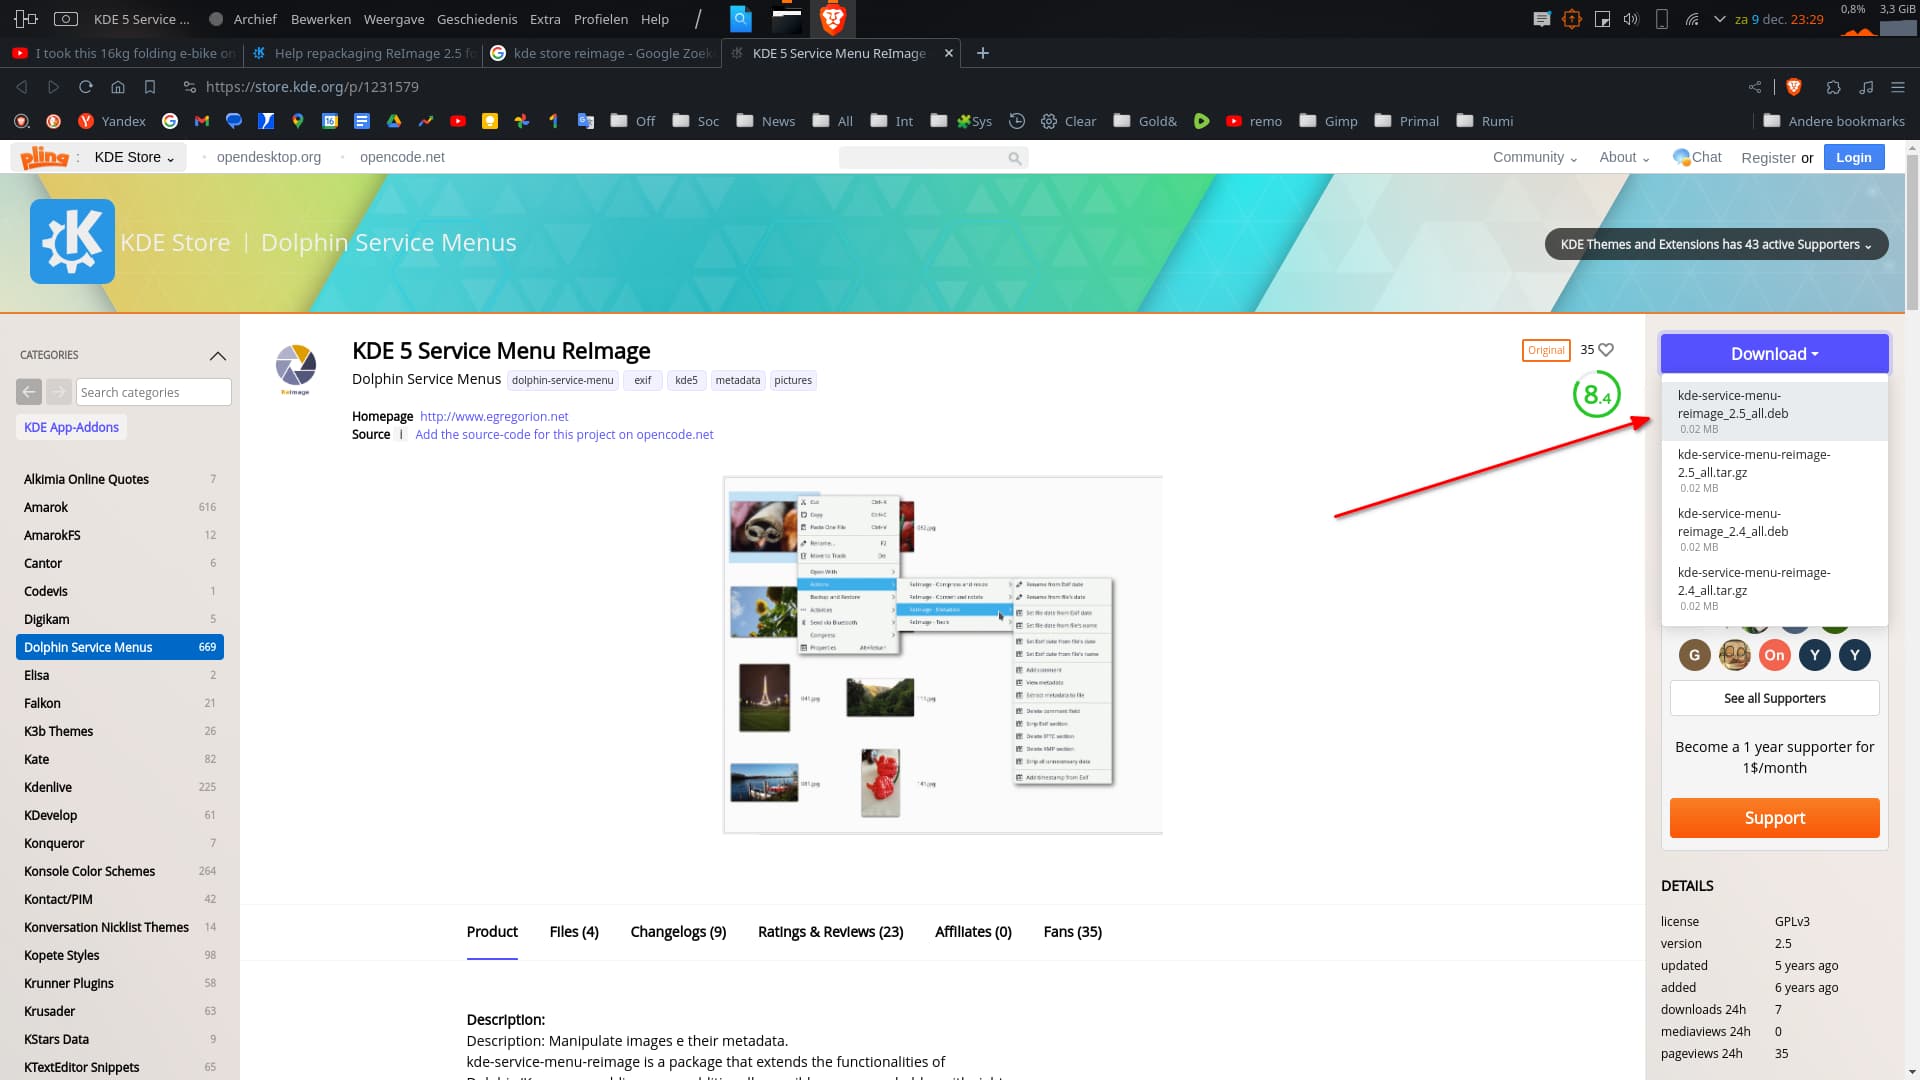Open the share icon in address bar
The image size is (1920, 1080).
pos(1755,87)
